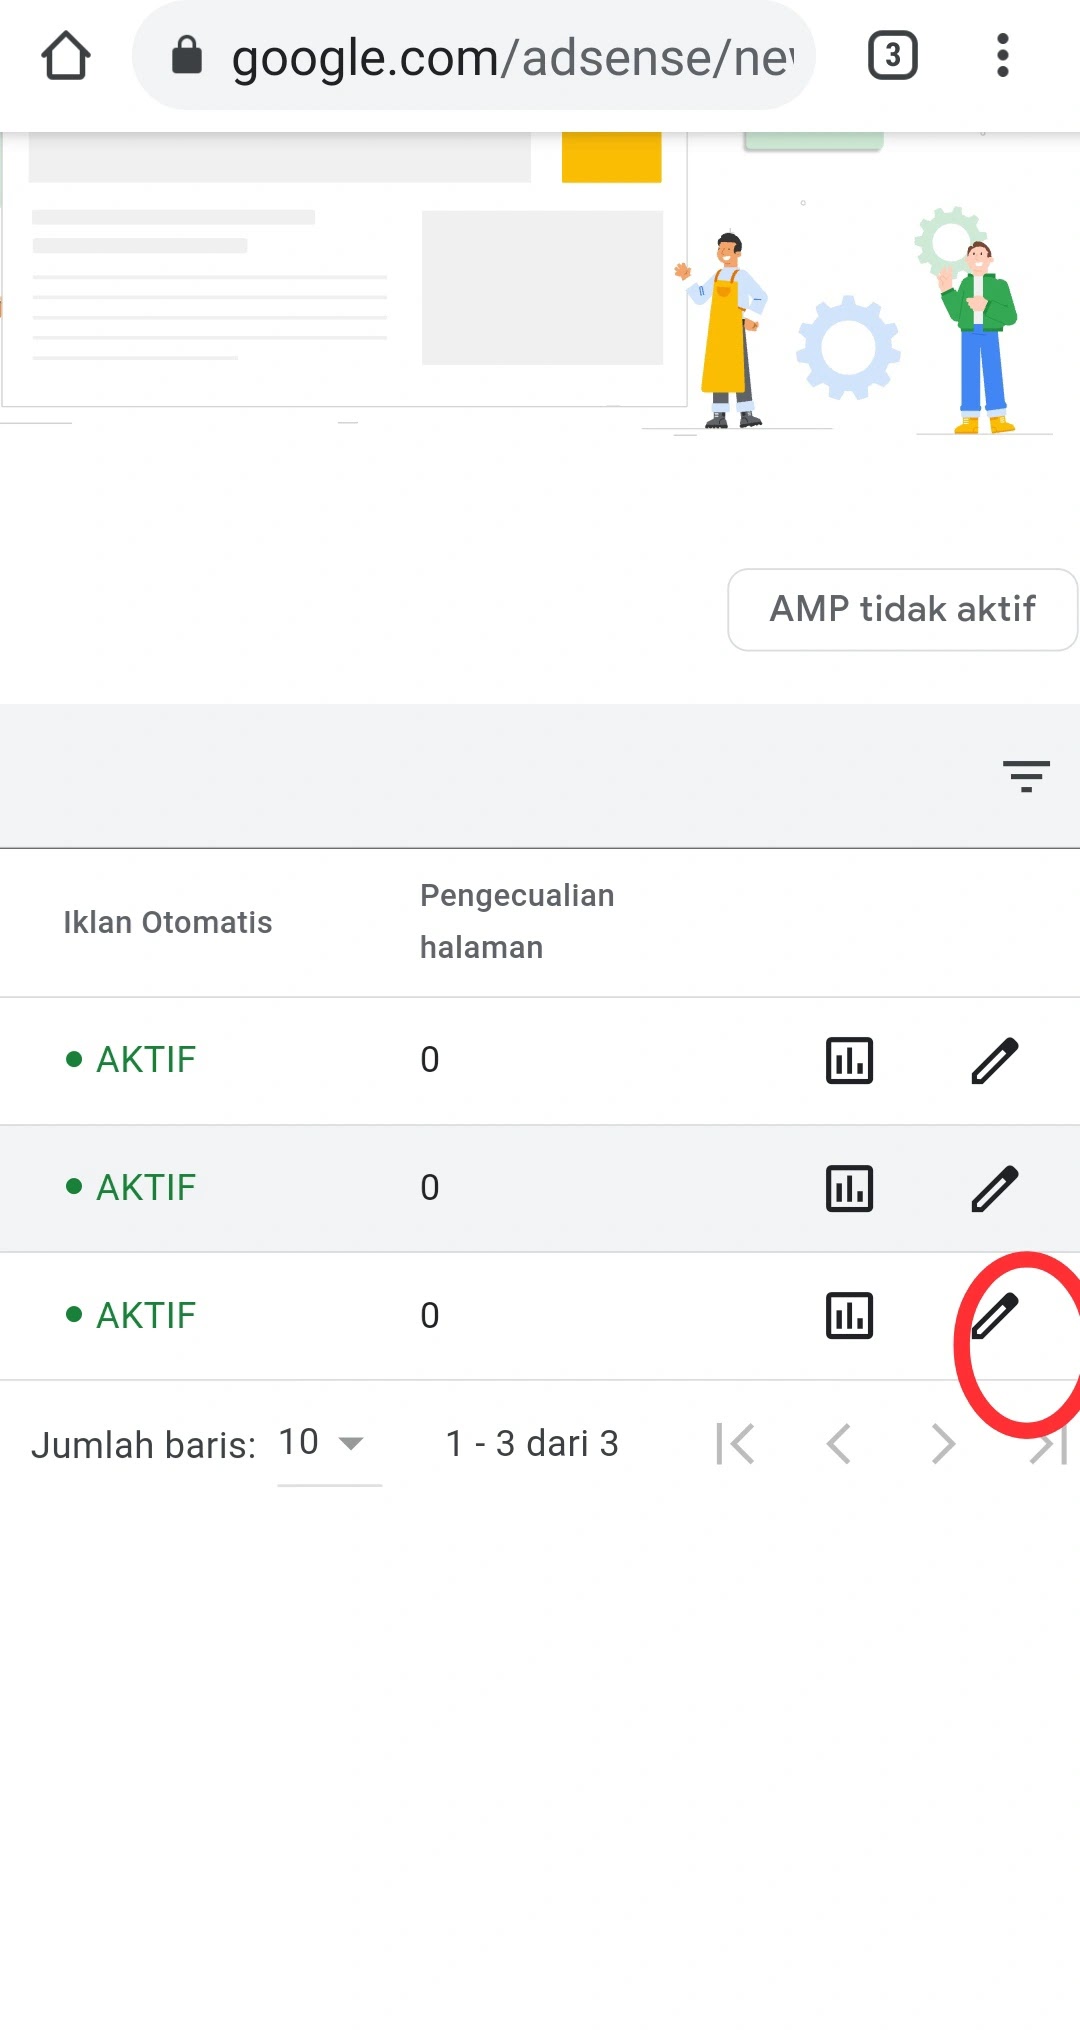Open the browser tab switcher showing 3

890,55
